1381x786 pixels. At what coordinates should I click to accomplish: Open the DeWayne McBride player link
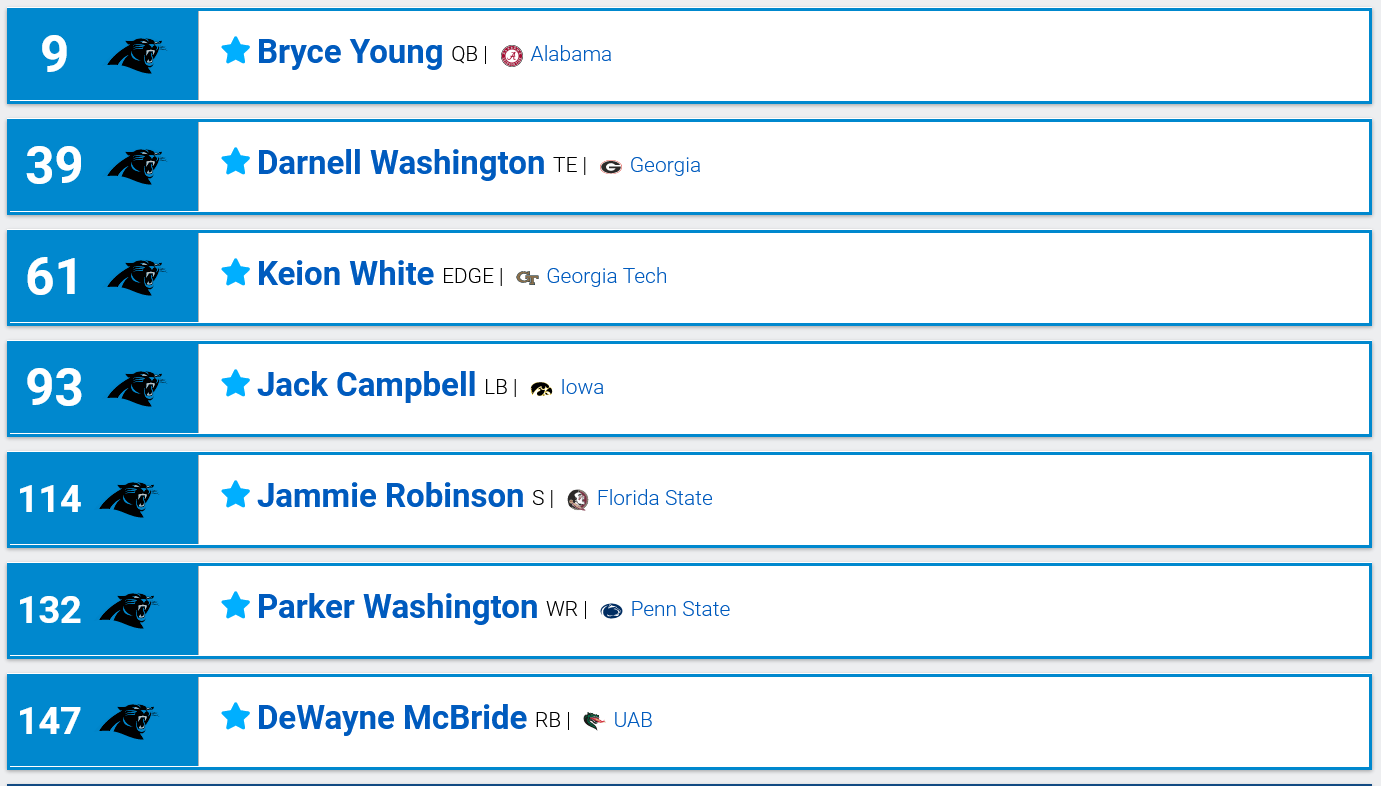(x=392, y=718)
